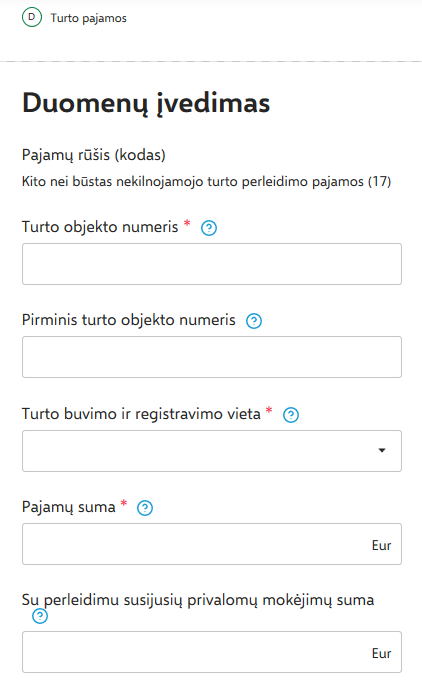422x687 pixels.
Task: Click the Eur suffix in Pajamų suma field
Action: pos(381,545)
